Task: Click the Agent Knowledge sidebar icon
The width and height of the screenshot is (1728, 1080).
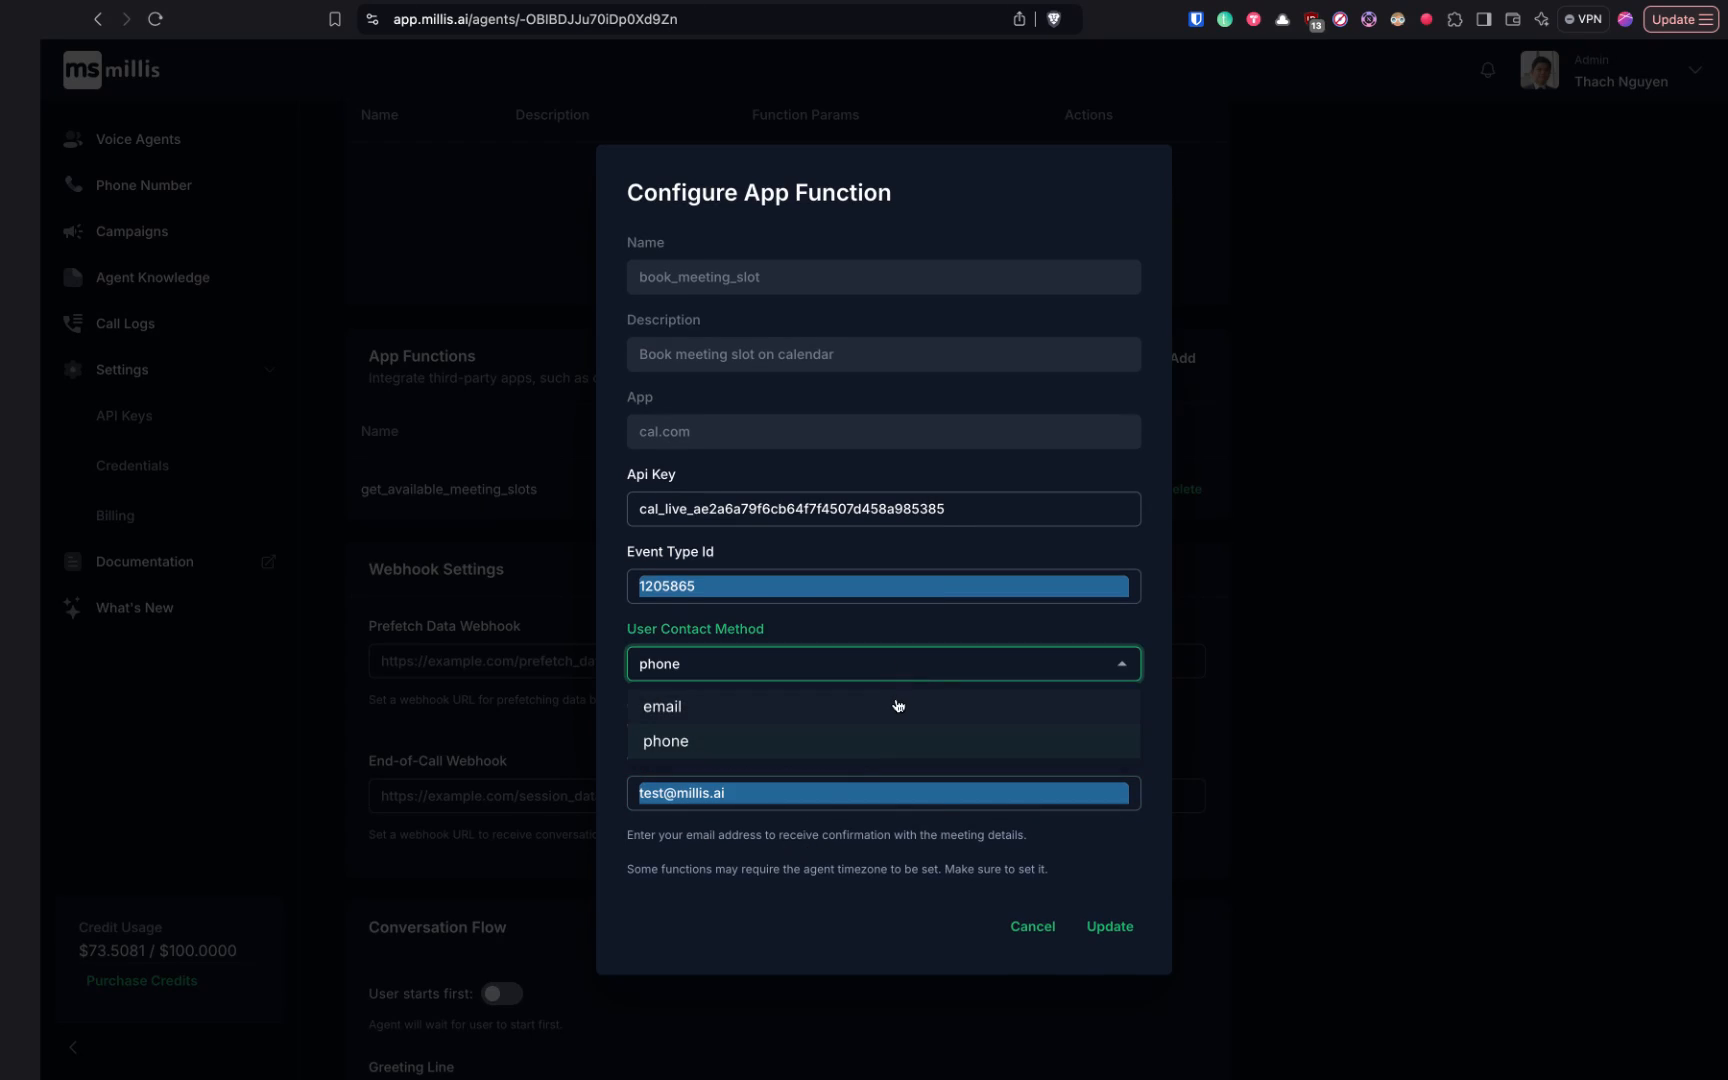Action: coord(72,277)
